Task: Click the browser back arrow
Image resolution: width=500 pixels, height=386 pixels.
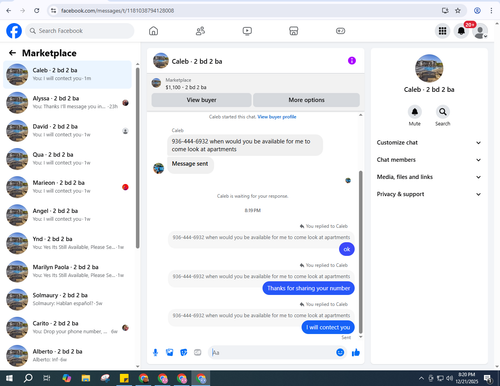Action: pos(9,11)
